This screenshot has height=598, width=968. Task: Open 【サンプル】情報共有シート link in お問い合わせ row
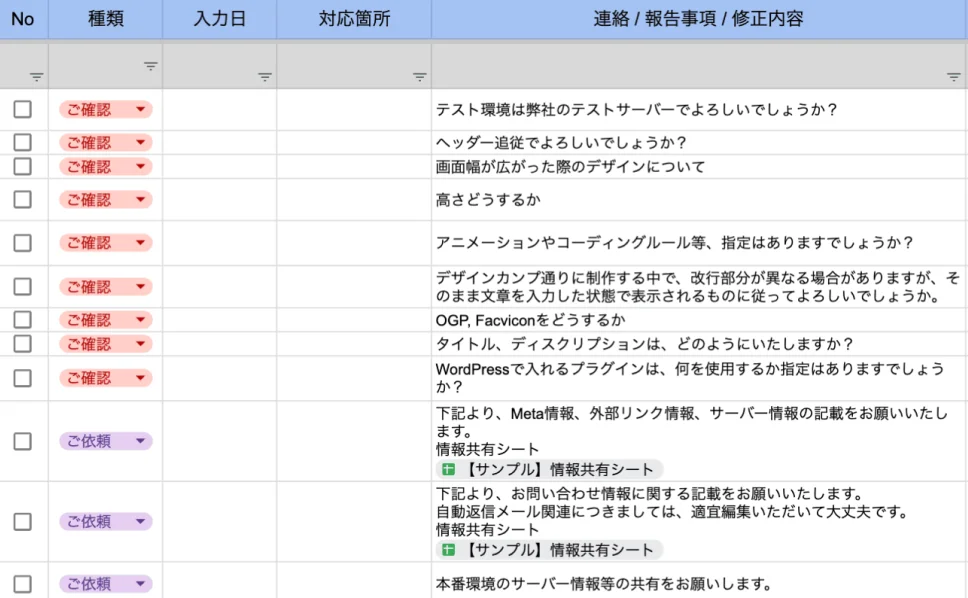click(x=549, y=550)
